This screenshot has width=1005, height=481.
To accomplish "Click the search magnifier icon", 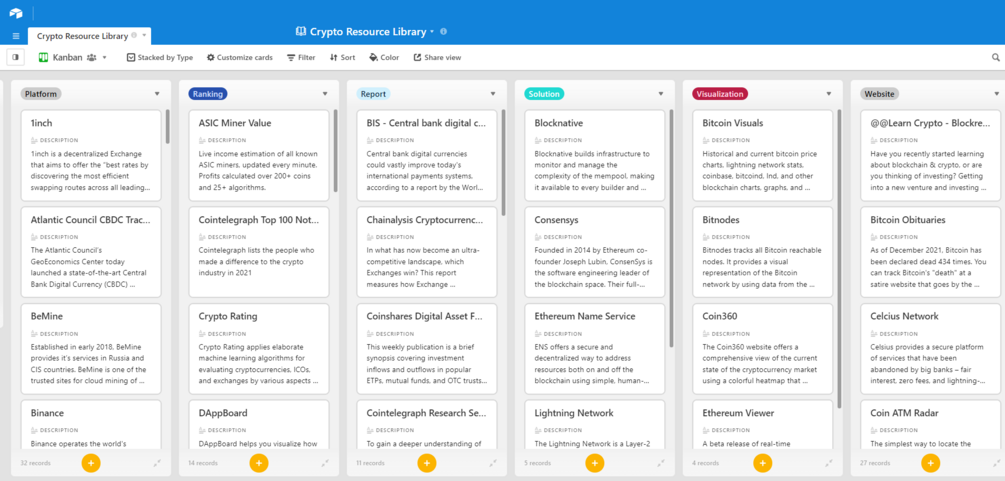I will 996,57.
